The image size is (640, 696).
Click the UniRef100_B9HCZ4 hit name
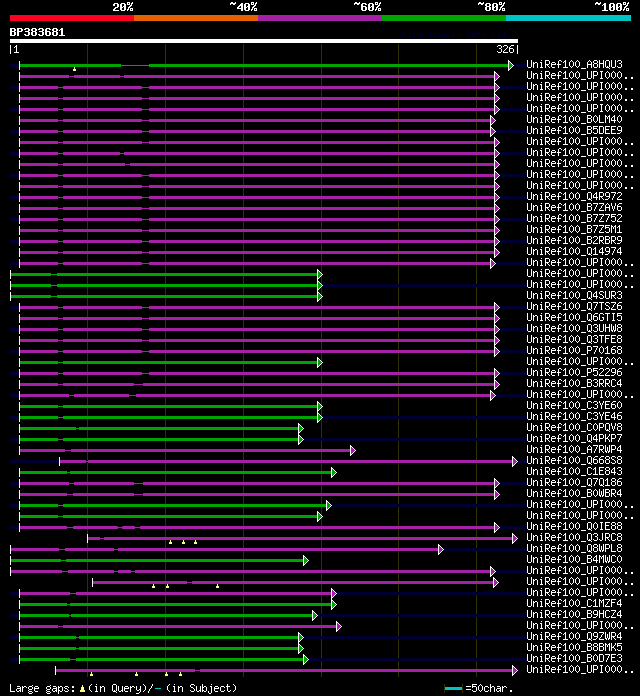pos(574,614)
